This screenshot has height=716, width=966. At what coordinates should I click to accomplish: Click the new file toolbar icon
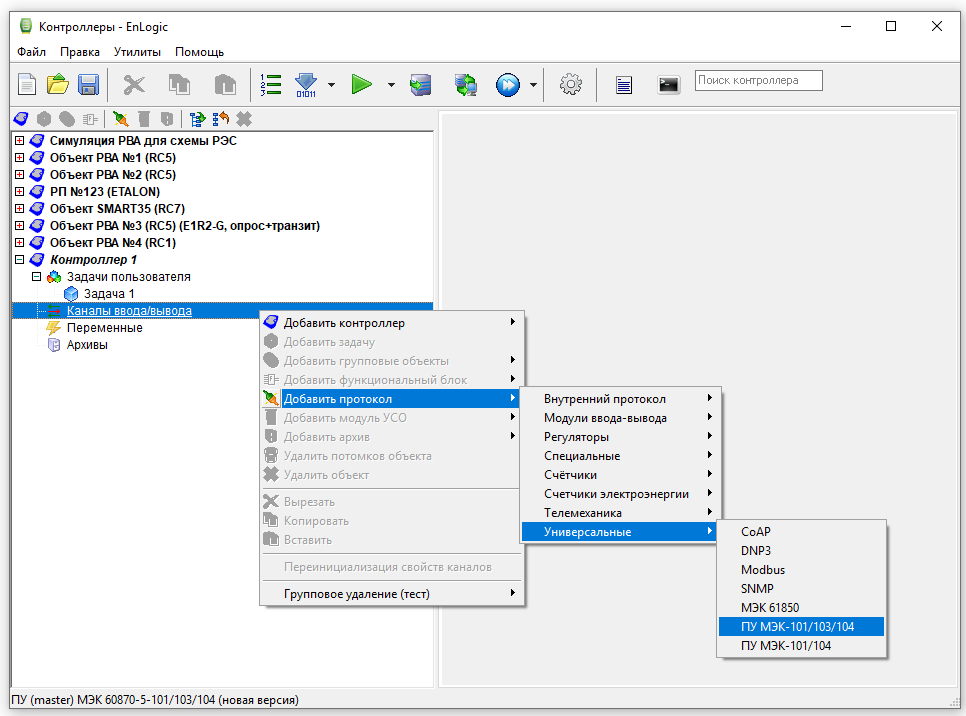[28, 85]
